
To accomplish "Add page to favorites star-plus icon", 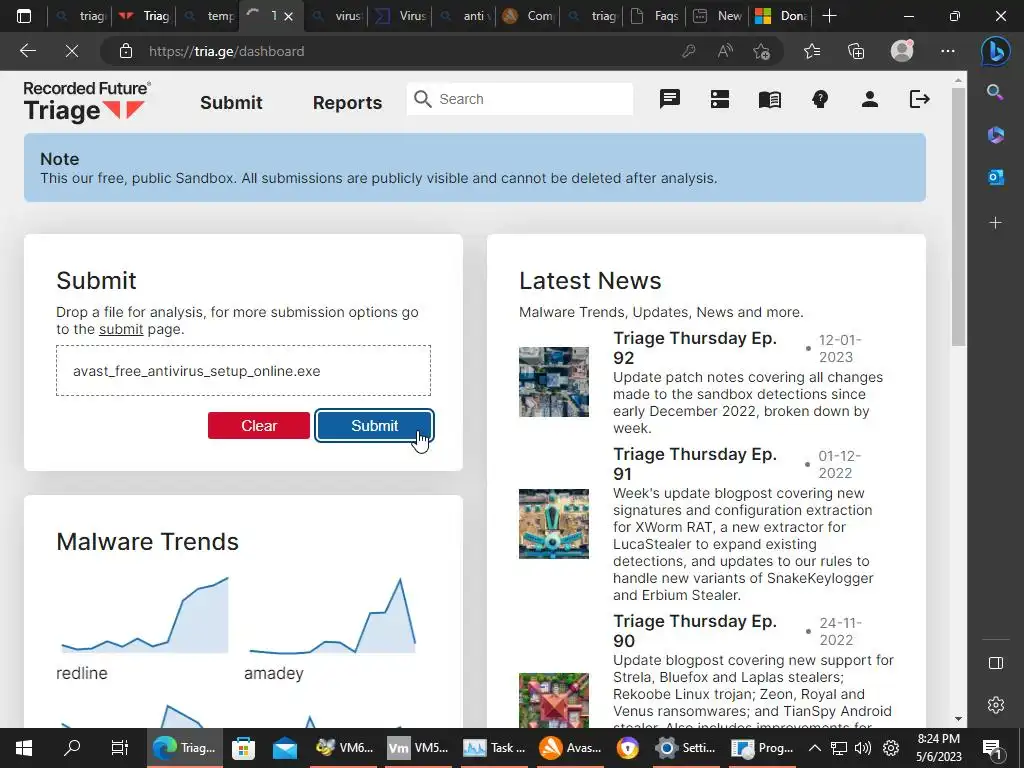I will point(761,51).
